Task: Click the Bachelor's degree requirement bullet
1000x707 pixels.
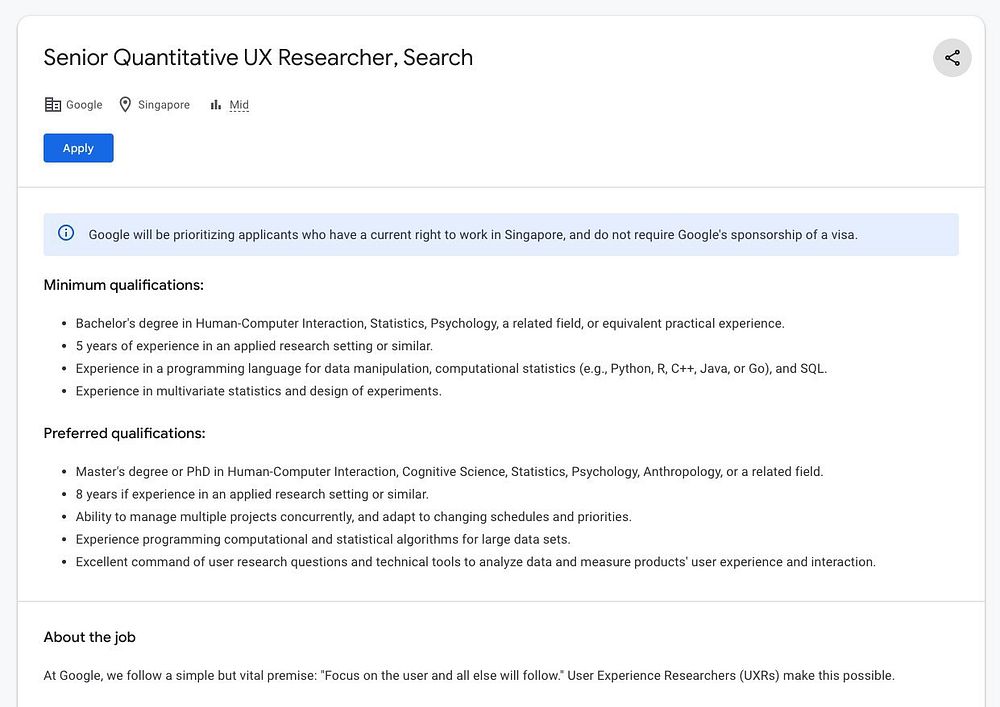Action: point(430,323)
